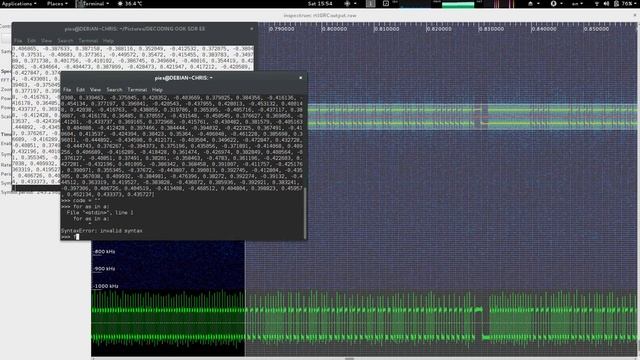Click the 0.820000 time ruler mark

439,29
